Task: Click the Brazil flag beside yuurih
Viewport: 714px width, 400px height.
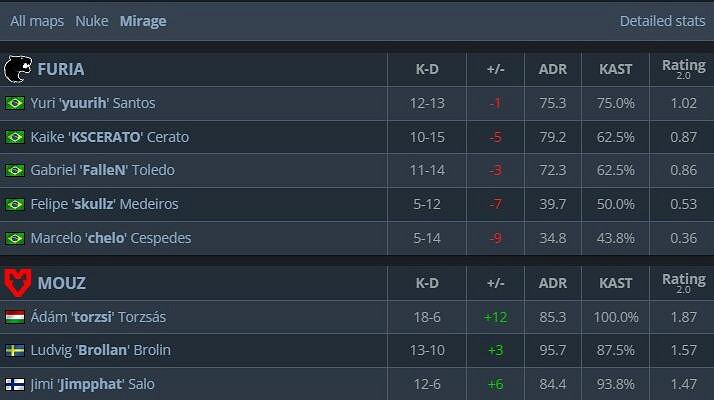Action: click(x=15, y=103)
